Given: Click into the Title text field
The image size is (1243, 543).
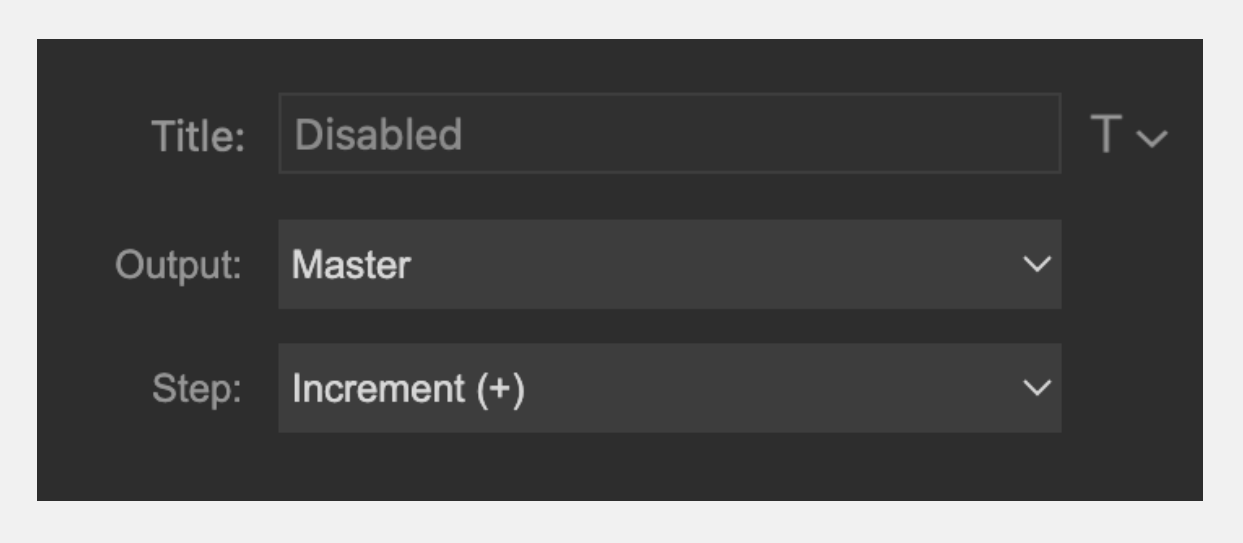Looking at the screenshot, I should pyautogui.click(x=669, y=133).
